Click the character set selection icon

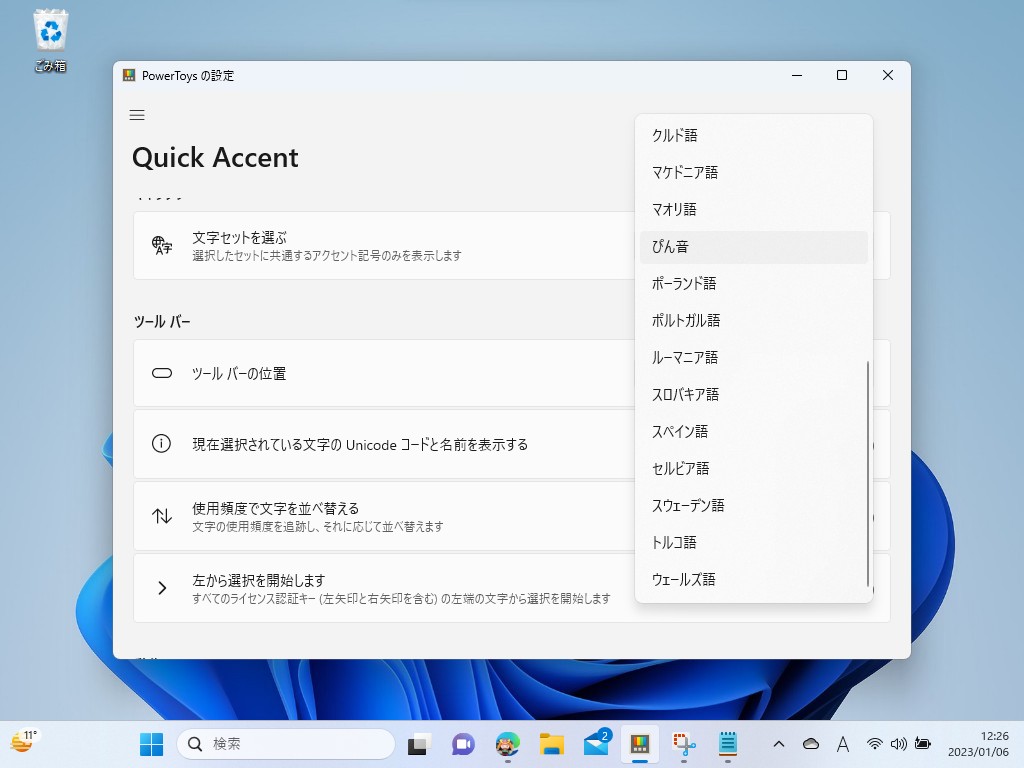[x=163, y=245]
